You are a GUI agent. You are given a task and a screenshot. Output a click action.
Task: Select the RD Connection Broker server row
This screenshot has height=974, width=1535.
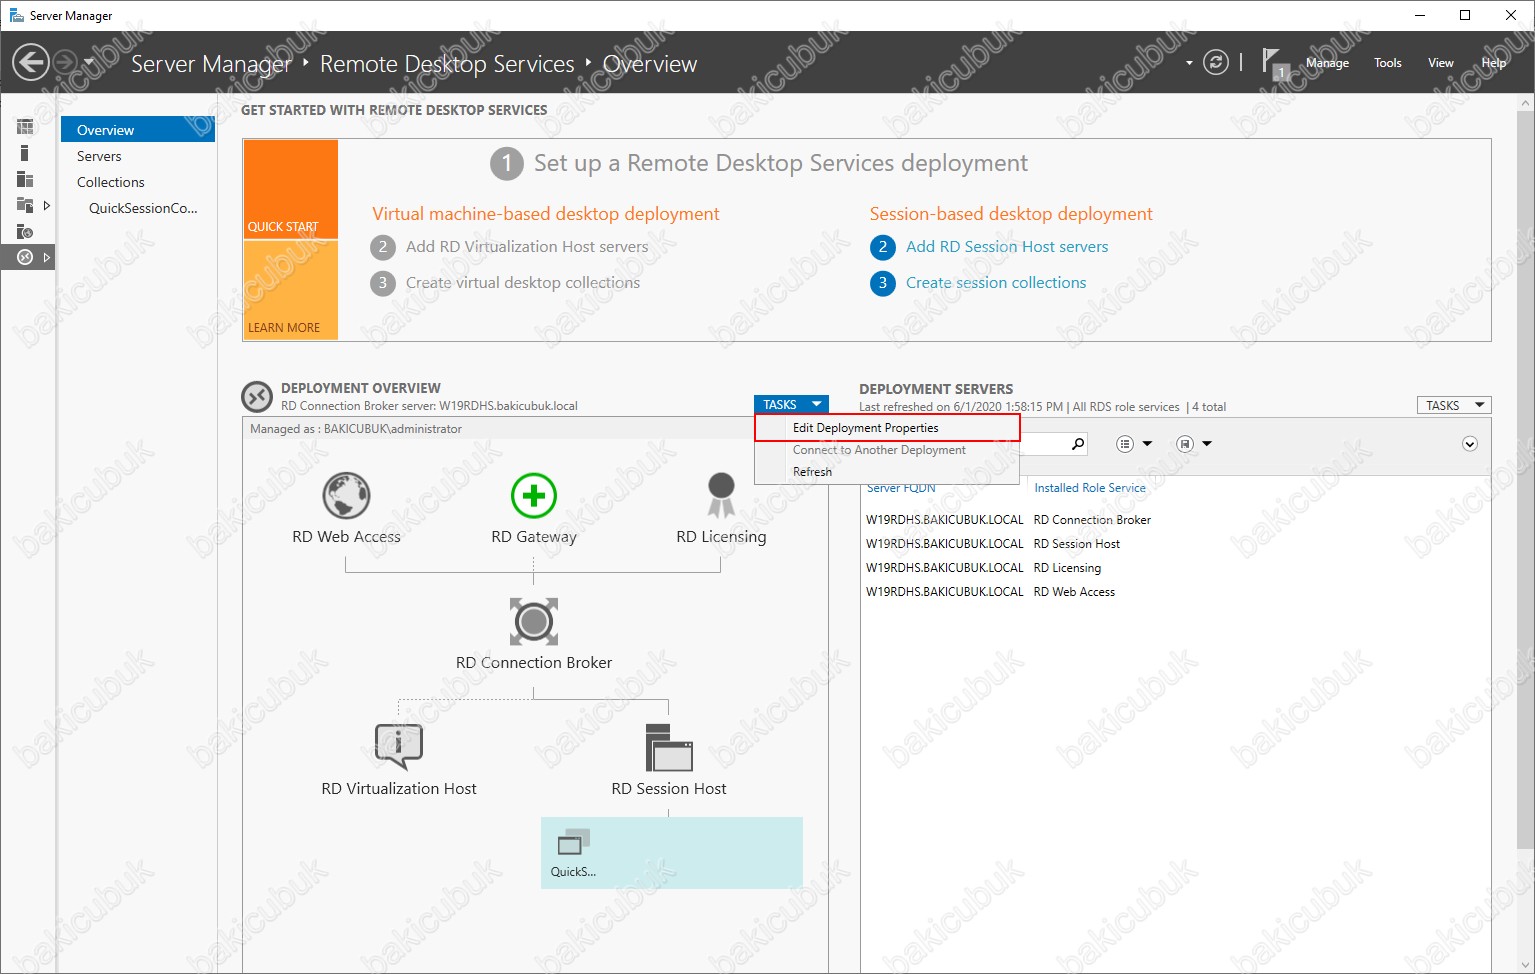click(1176, 520)
